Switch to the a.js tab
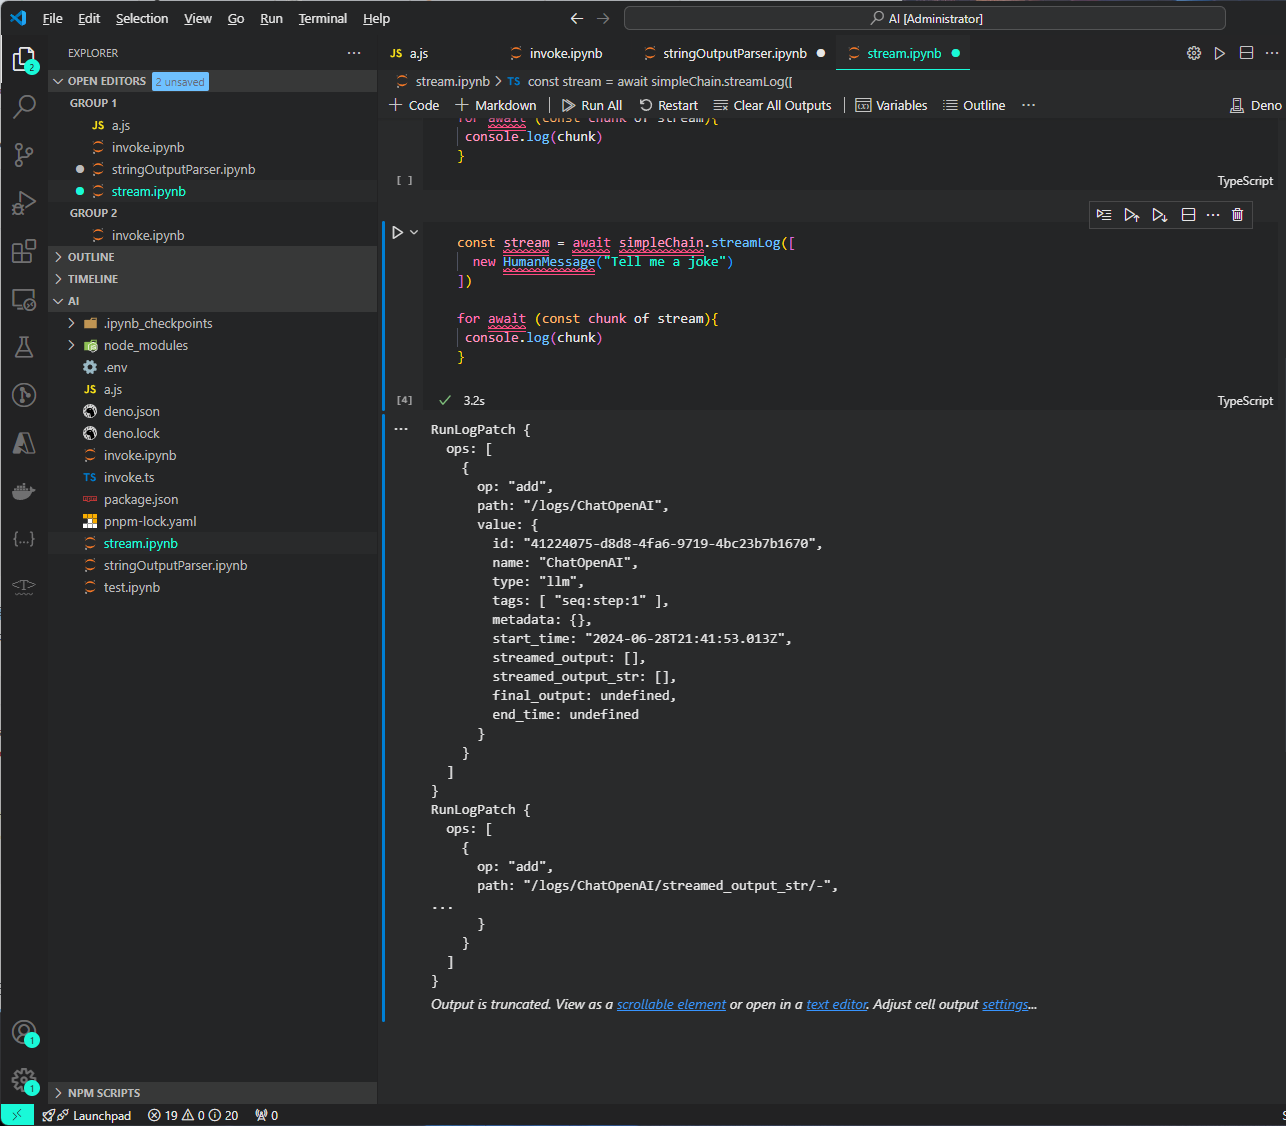 (420, 53)
